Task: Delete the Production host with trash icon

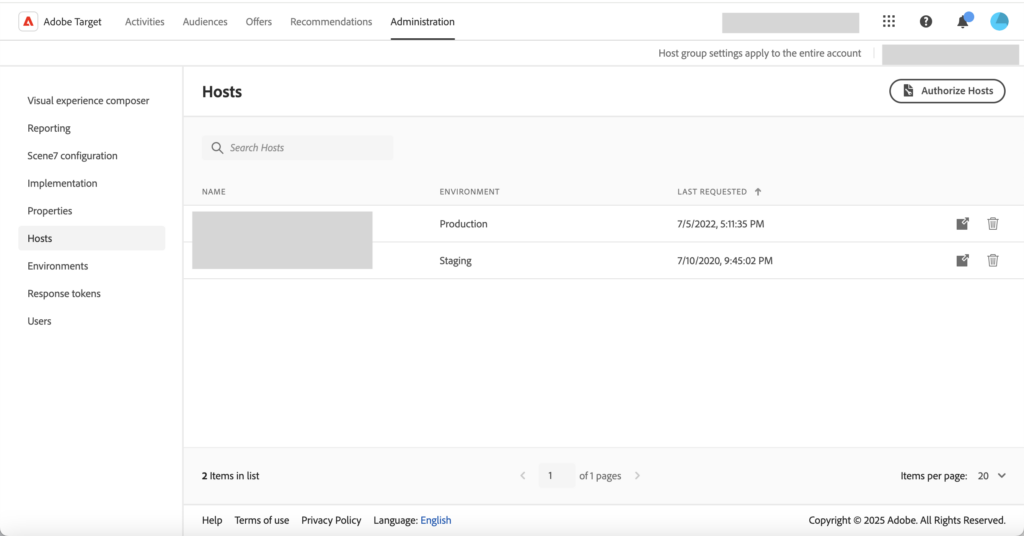Action: [x=993, y=224]
